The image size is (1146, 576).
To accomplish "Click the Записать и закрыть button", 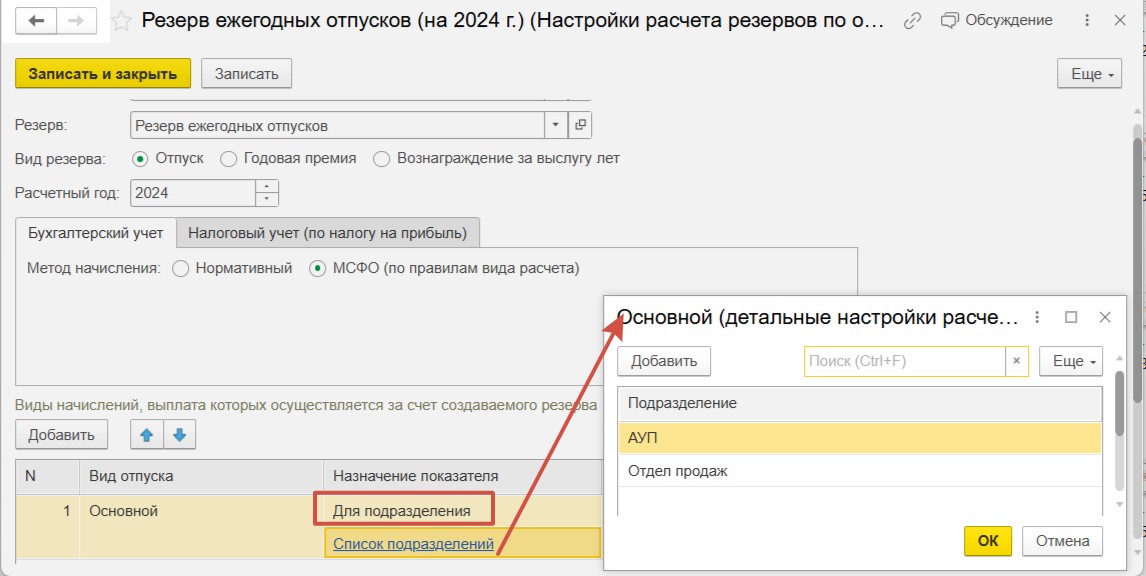I will [102, 73].
